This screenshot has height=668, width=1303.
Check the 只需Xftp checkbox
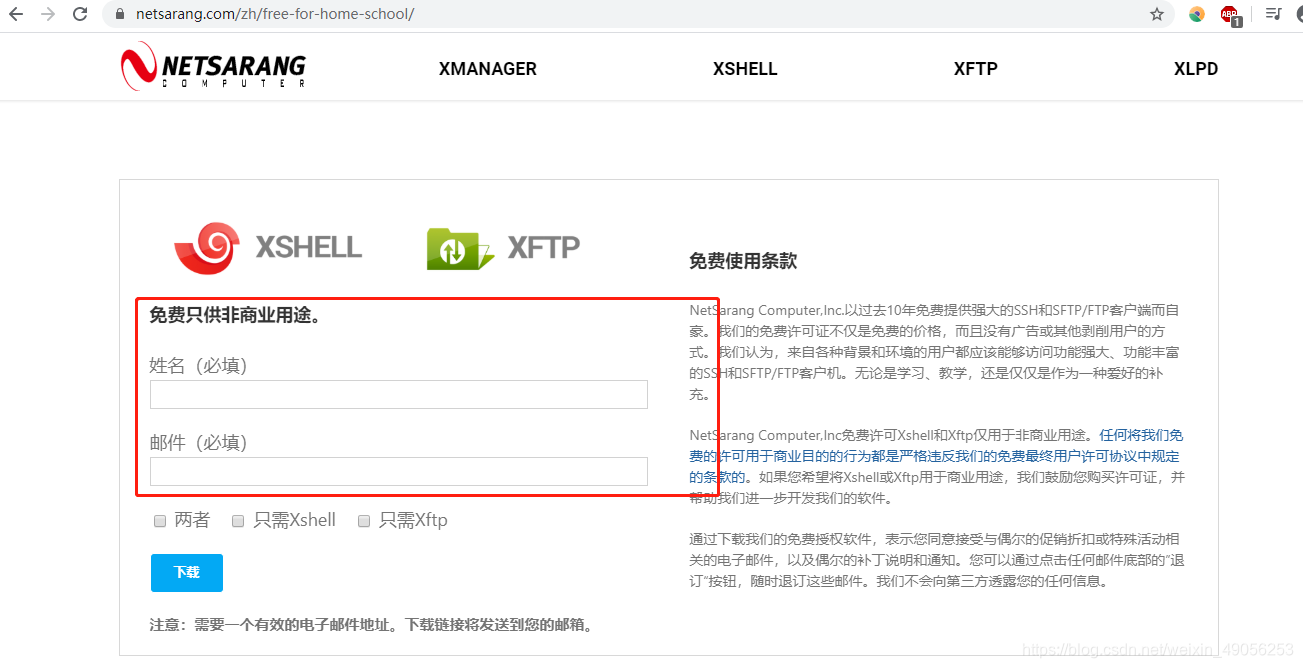[364, 521]
